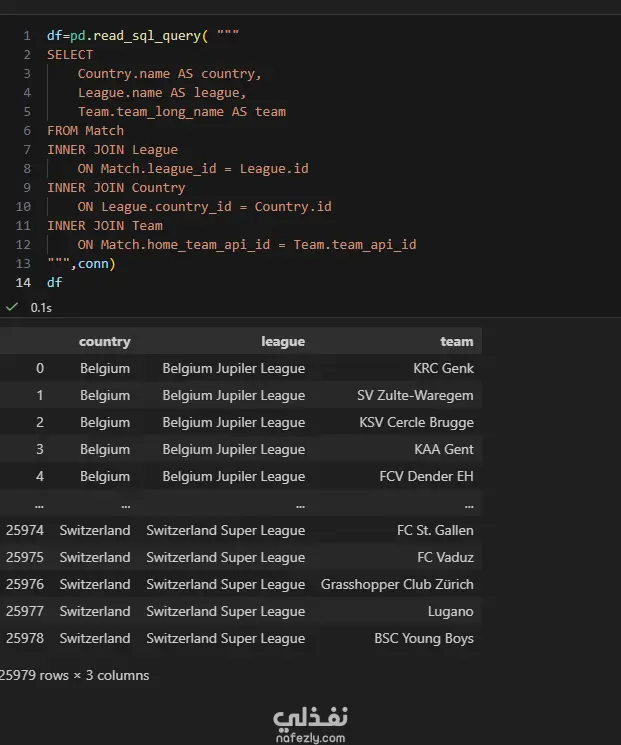
Task: Click the BSC Young Boys cell
Action: pyautogui.click(x=424, y=638)
